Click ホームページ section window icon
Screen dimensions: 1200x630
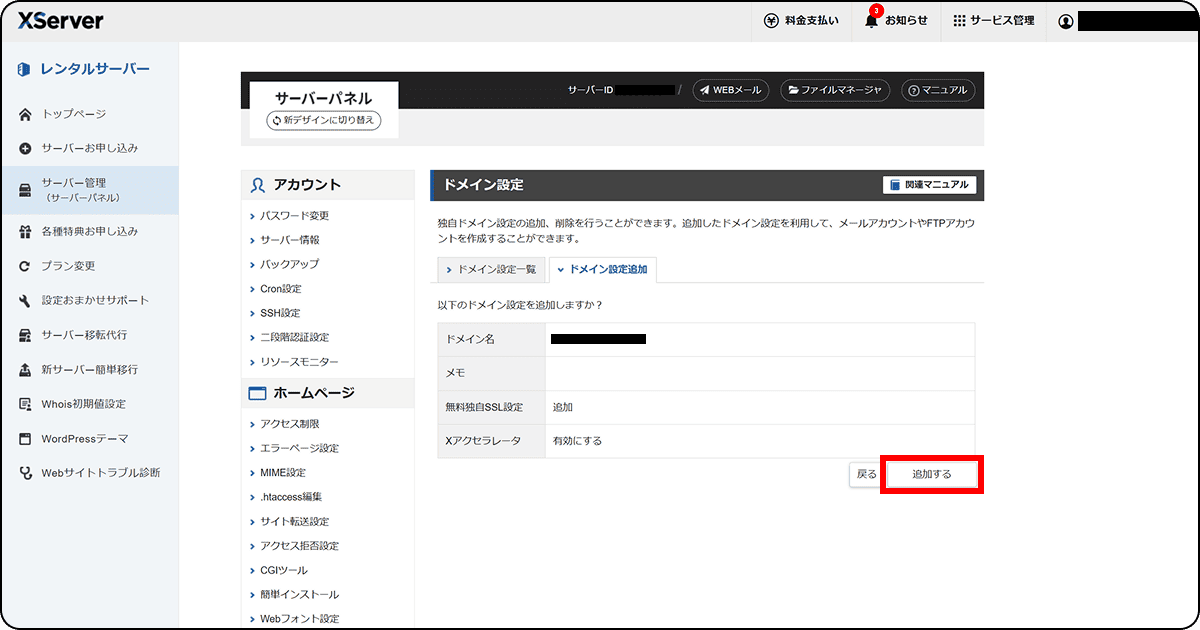tap(258, 393)
